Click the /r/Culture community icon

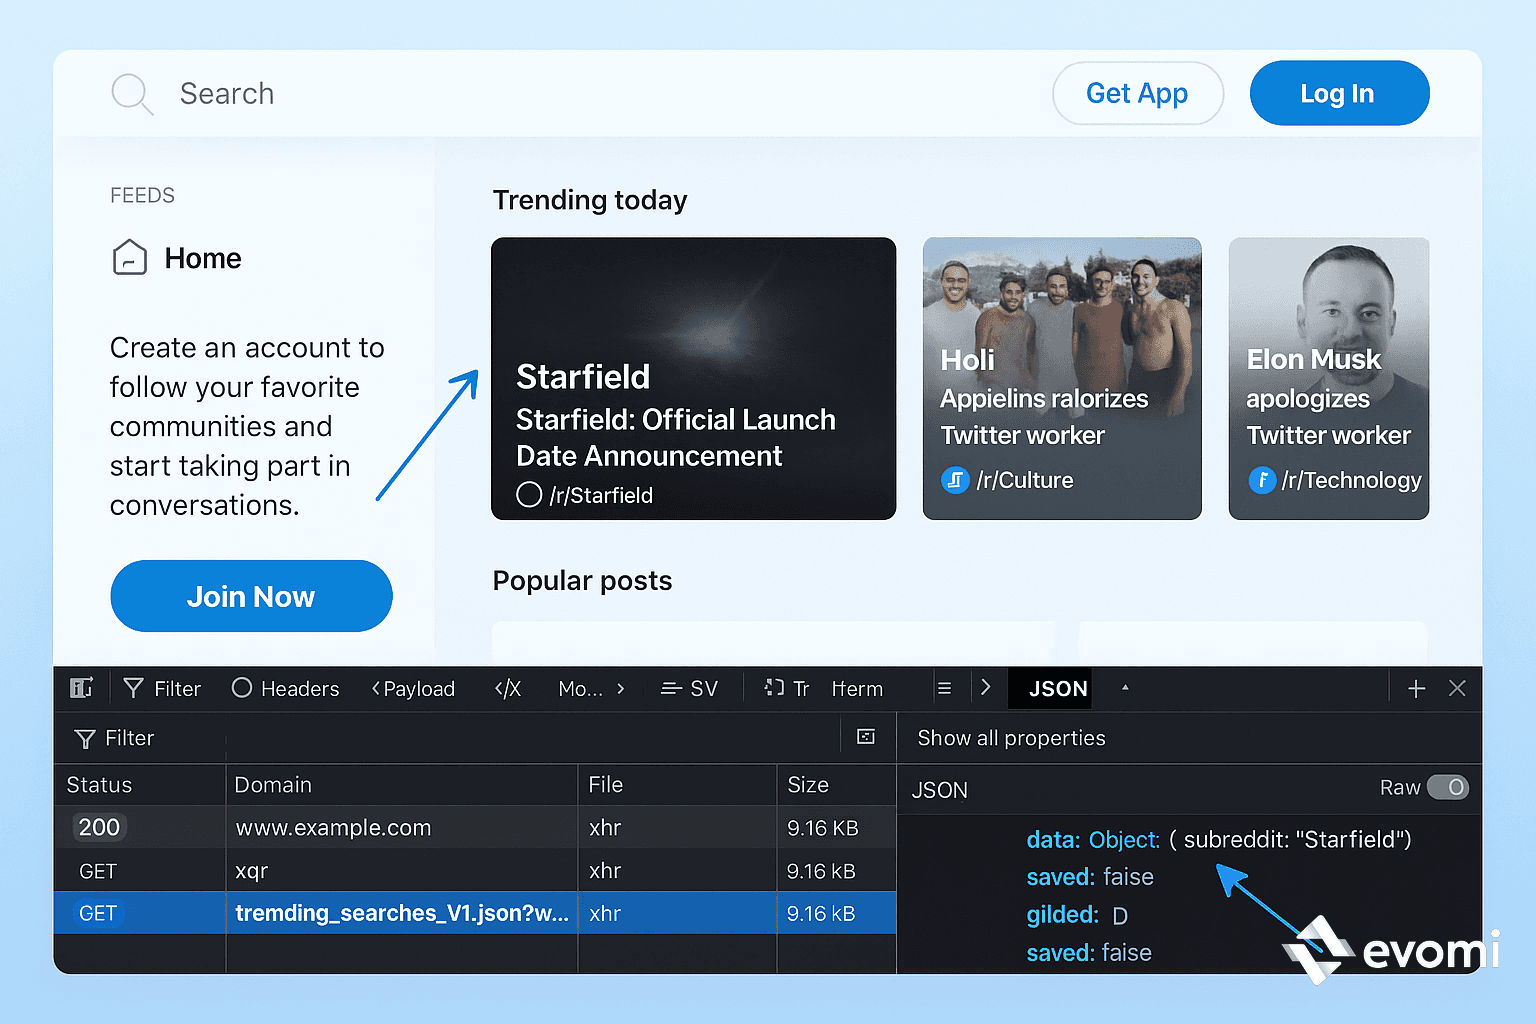pyautogui.click(x=955, y=480)
